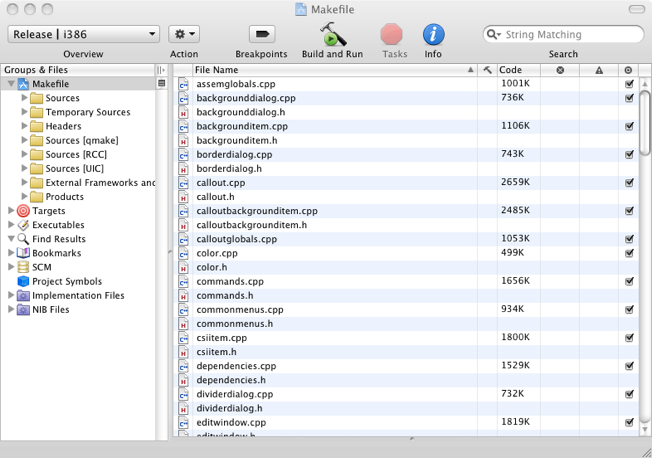Click the String Matching search field
Screen dimensions: 652x458
565,34
